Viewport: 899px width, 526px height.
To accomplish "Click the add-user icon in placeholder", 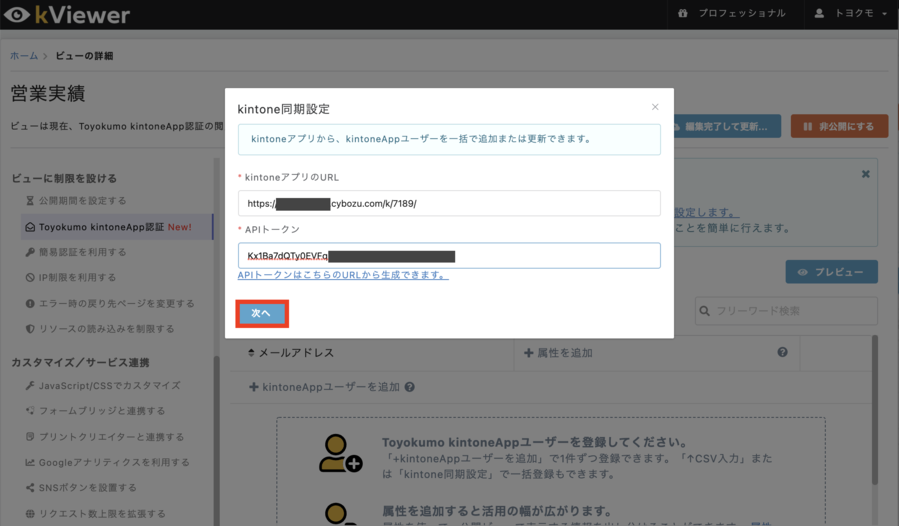I will 339,453.
